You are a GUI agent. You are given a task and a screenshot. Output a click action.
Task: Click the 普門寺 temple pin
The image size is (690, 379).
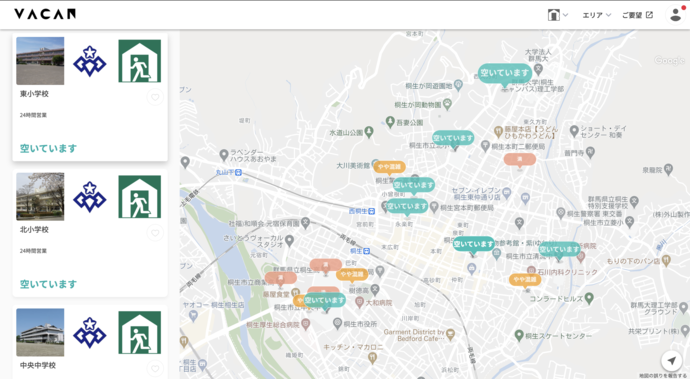[591, 152]
